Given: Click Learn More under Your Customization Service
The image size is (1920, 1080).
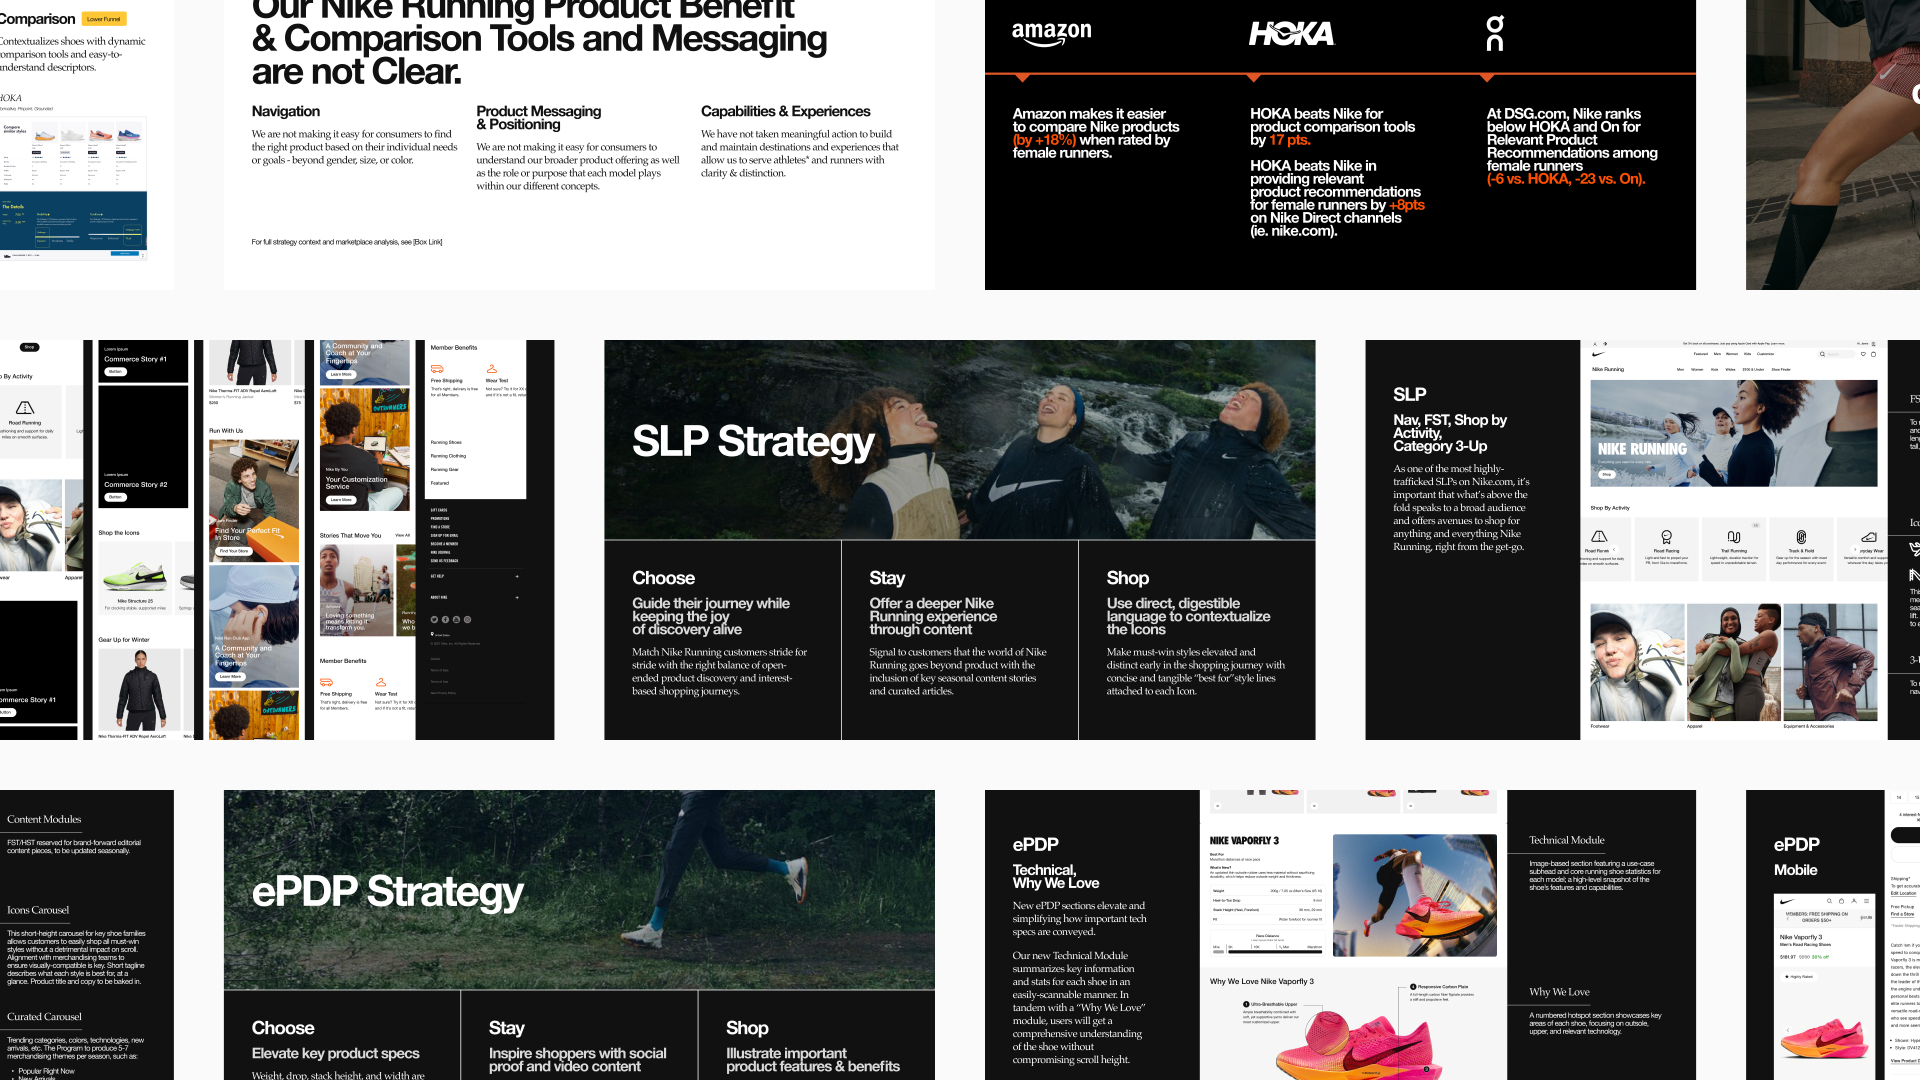Looking at the screenshot, I should [341, 500].
